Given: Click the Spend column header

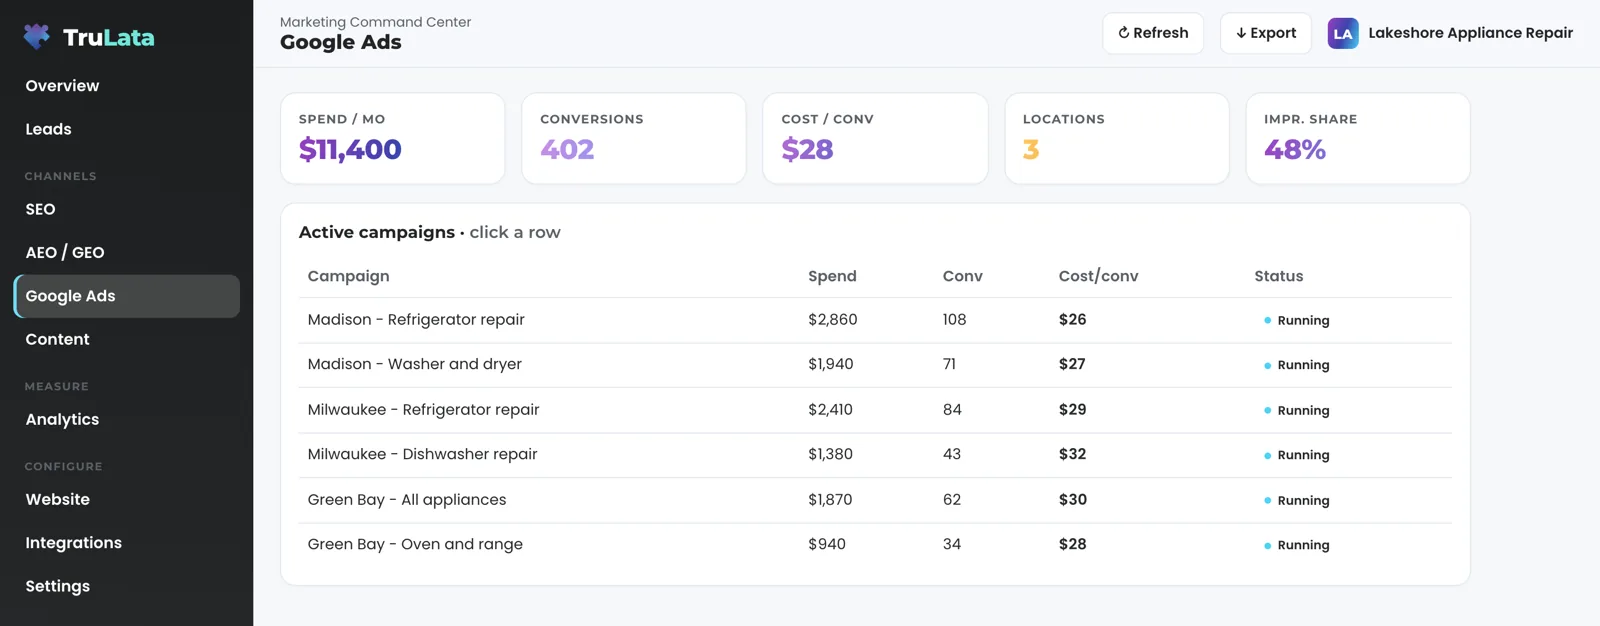Looking at the screenshot, I should tap(832, 276).
